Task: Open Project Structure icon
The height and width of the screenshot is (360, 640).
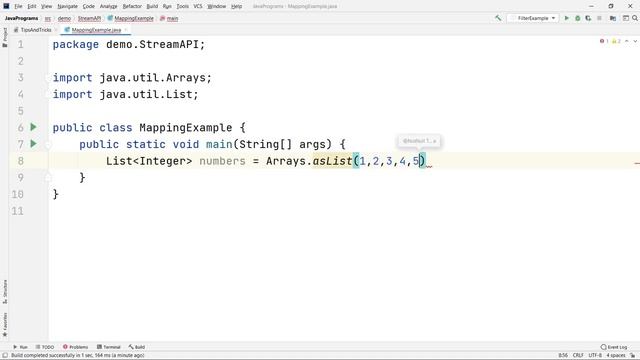Action: point(613,18)
